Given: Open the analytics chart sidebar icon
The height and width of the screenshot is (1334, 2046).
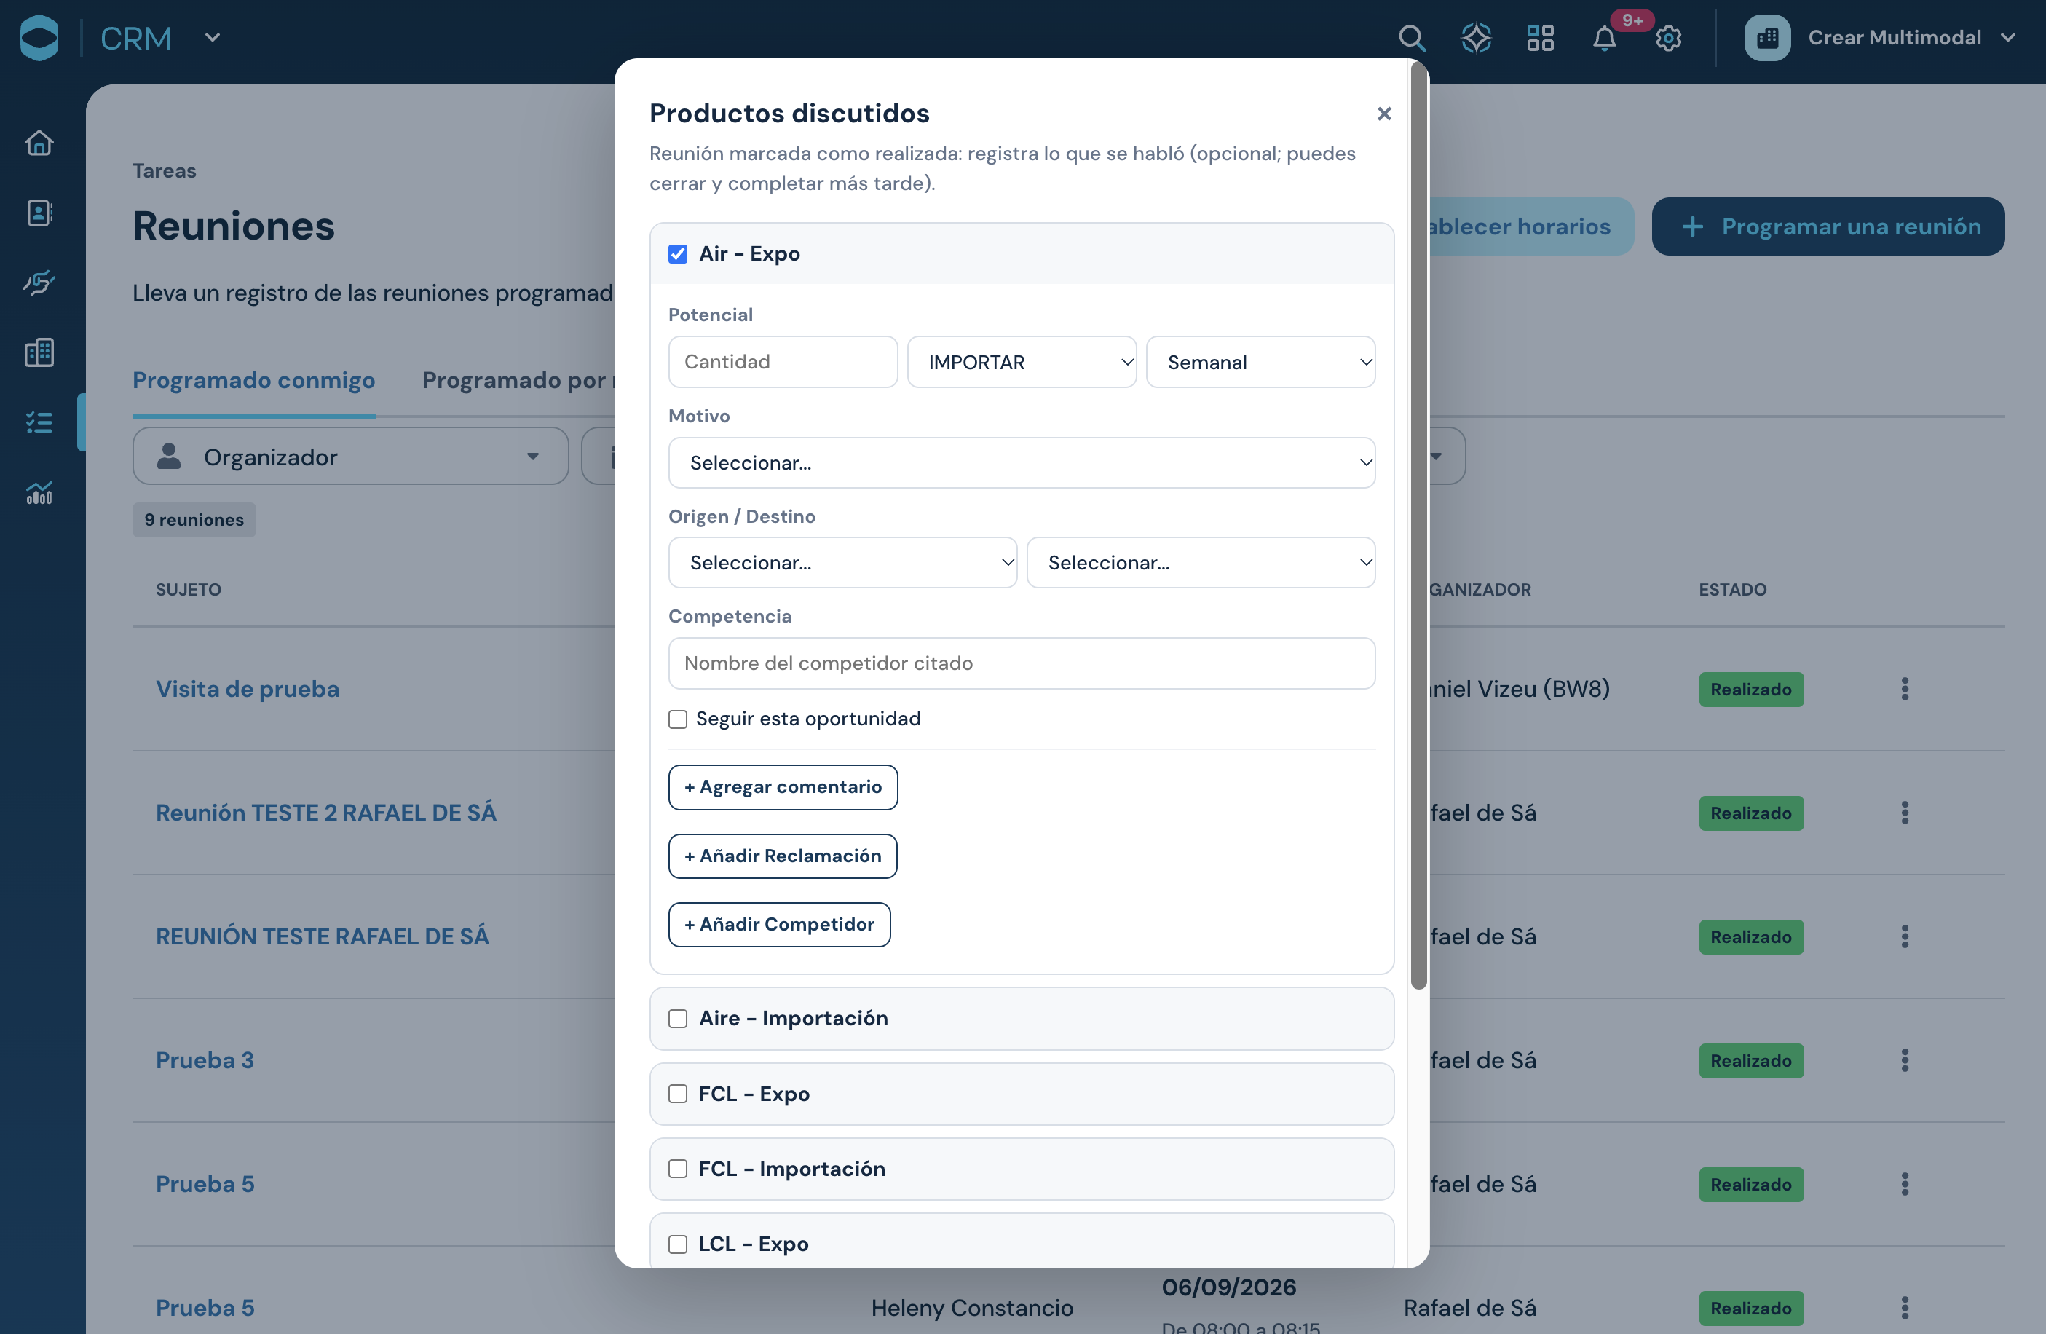Looking at the screenshot, I should pyautogui.click(x=39, y=493).
